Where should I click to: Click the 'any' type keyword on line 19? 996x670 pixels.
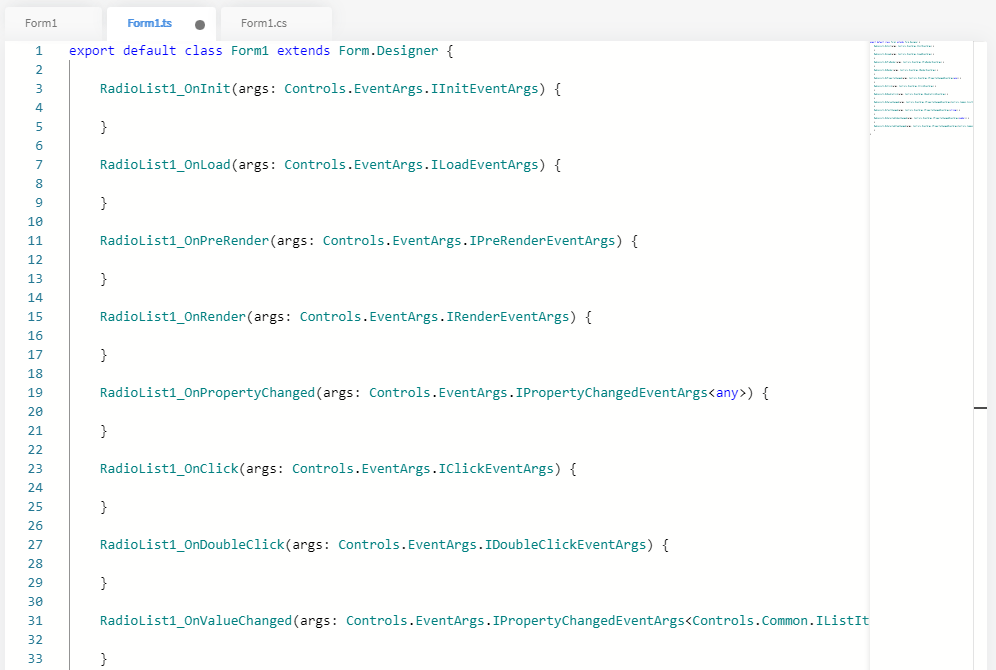coord(727,393)
